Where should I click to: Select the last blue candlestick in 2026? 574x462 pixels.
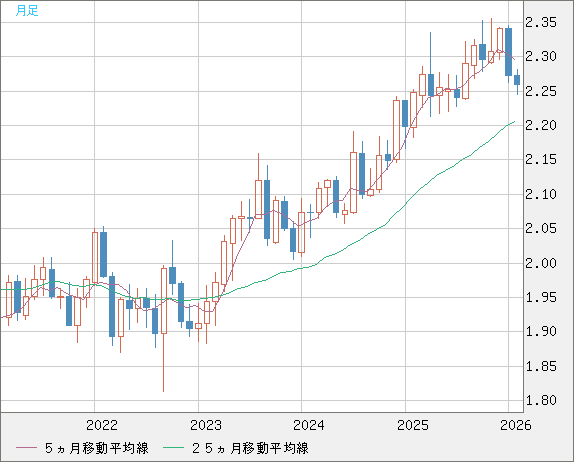pos(517,80)
